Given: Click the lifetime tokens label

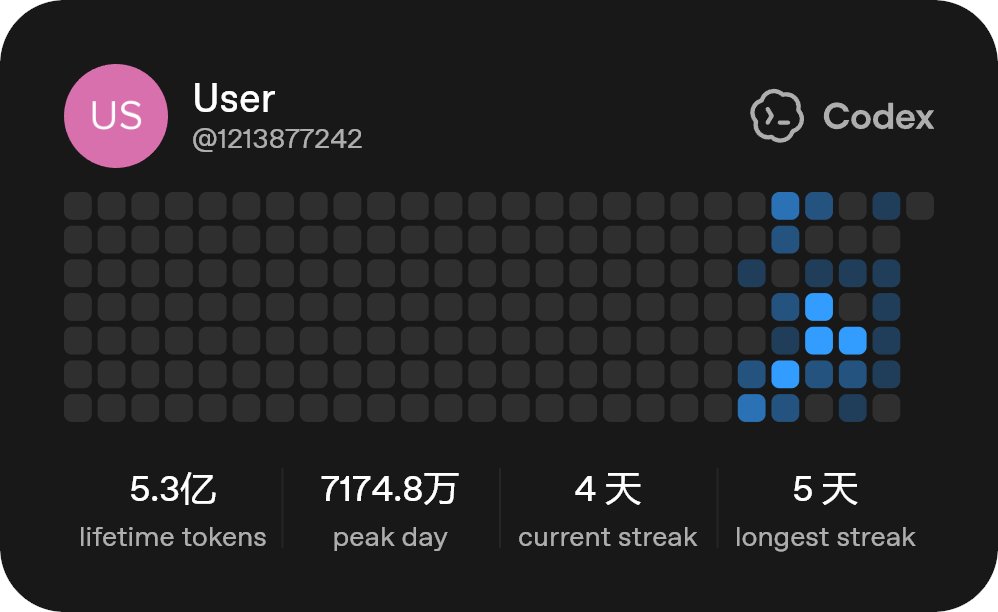Looking at the screenshot, I should click(172, 537).
